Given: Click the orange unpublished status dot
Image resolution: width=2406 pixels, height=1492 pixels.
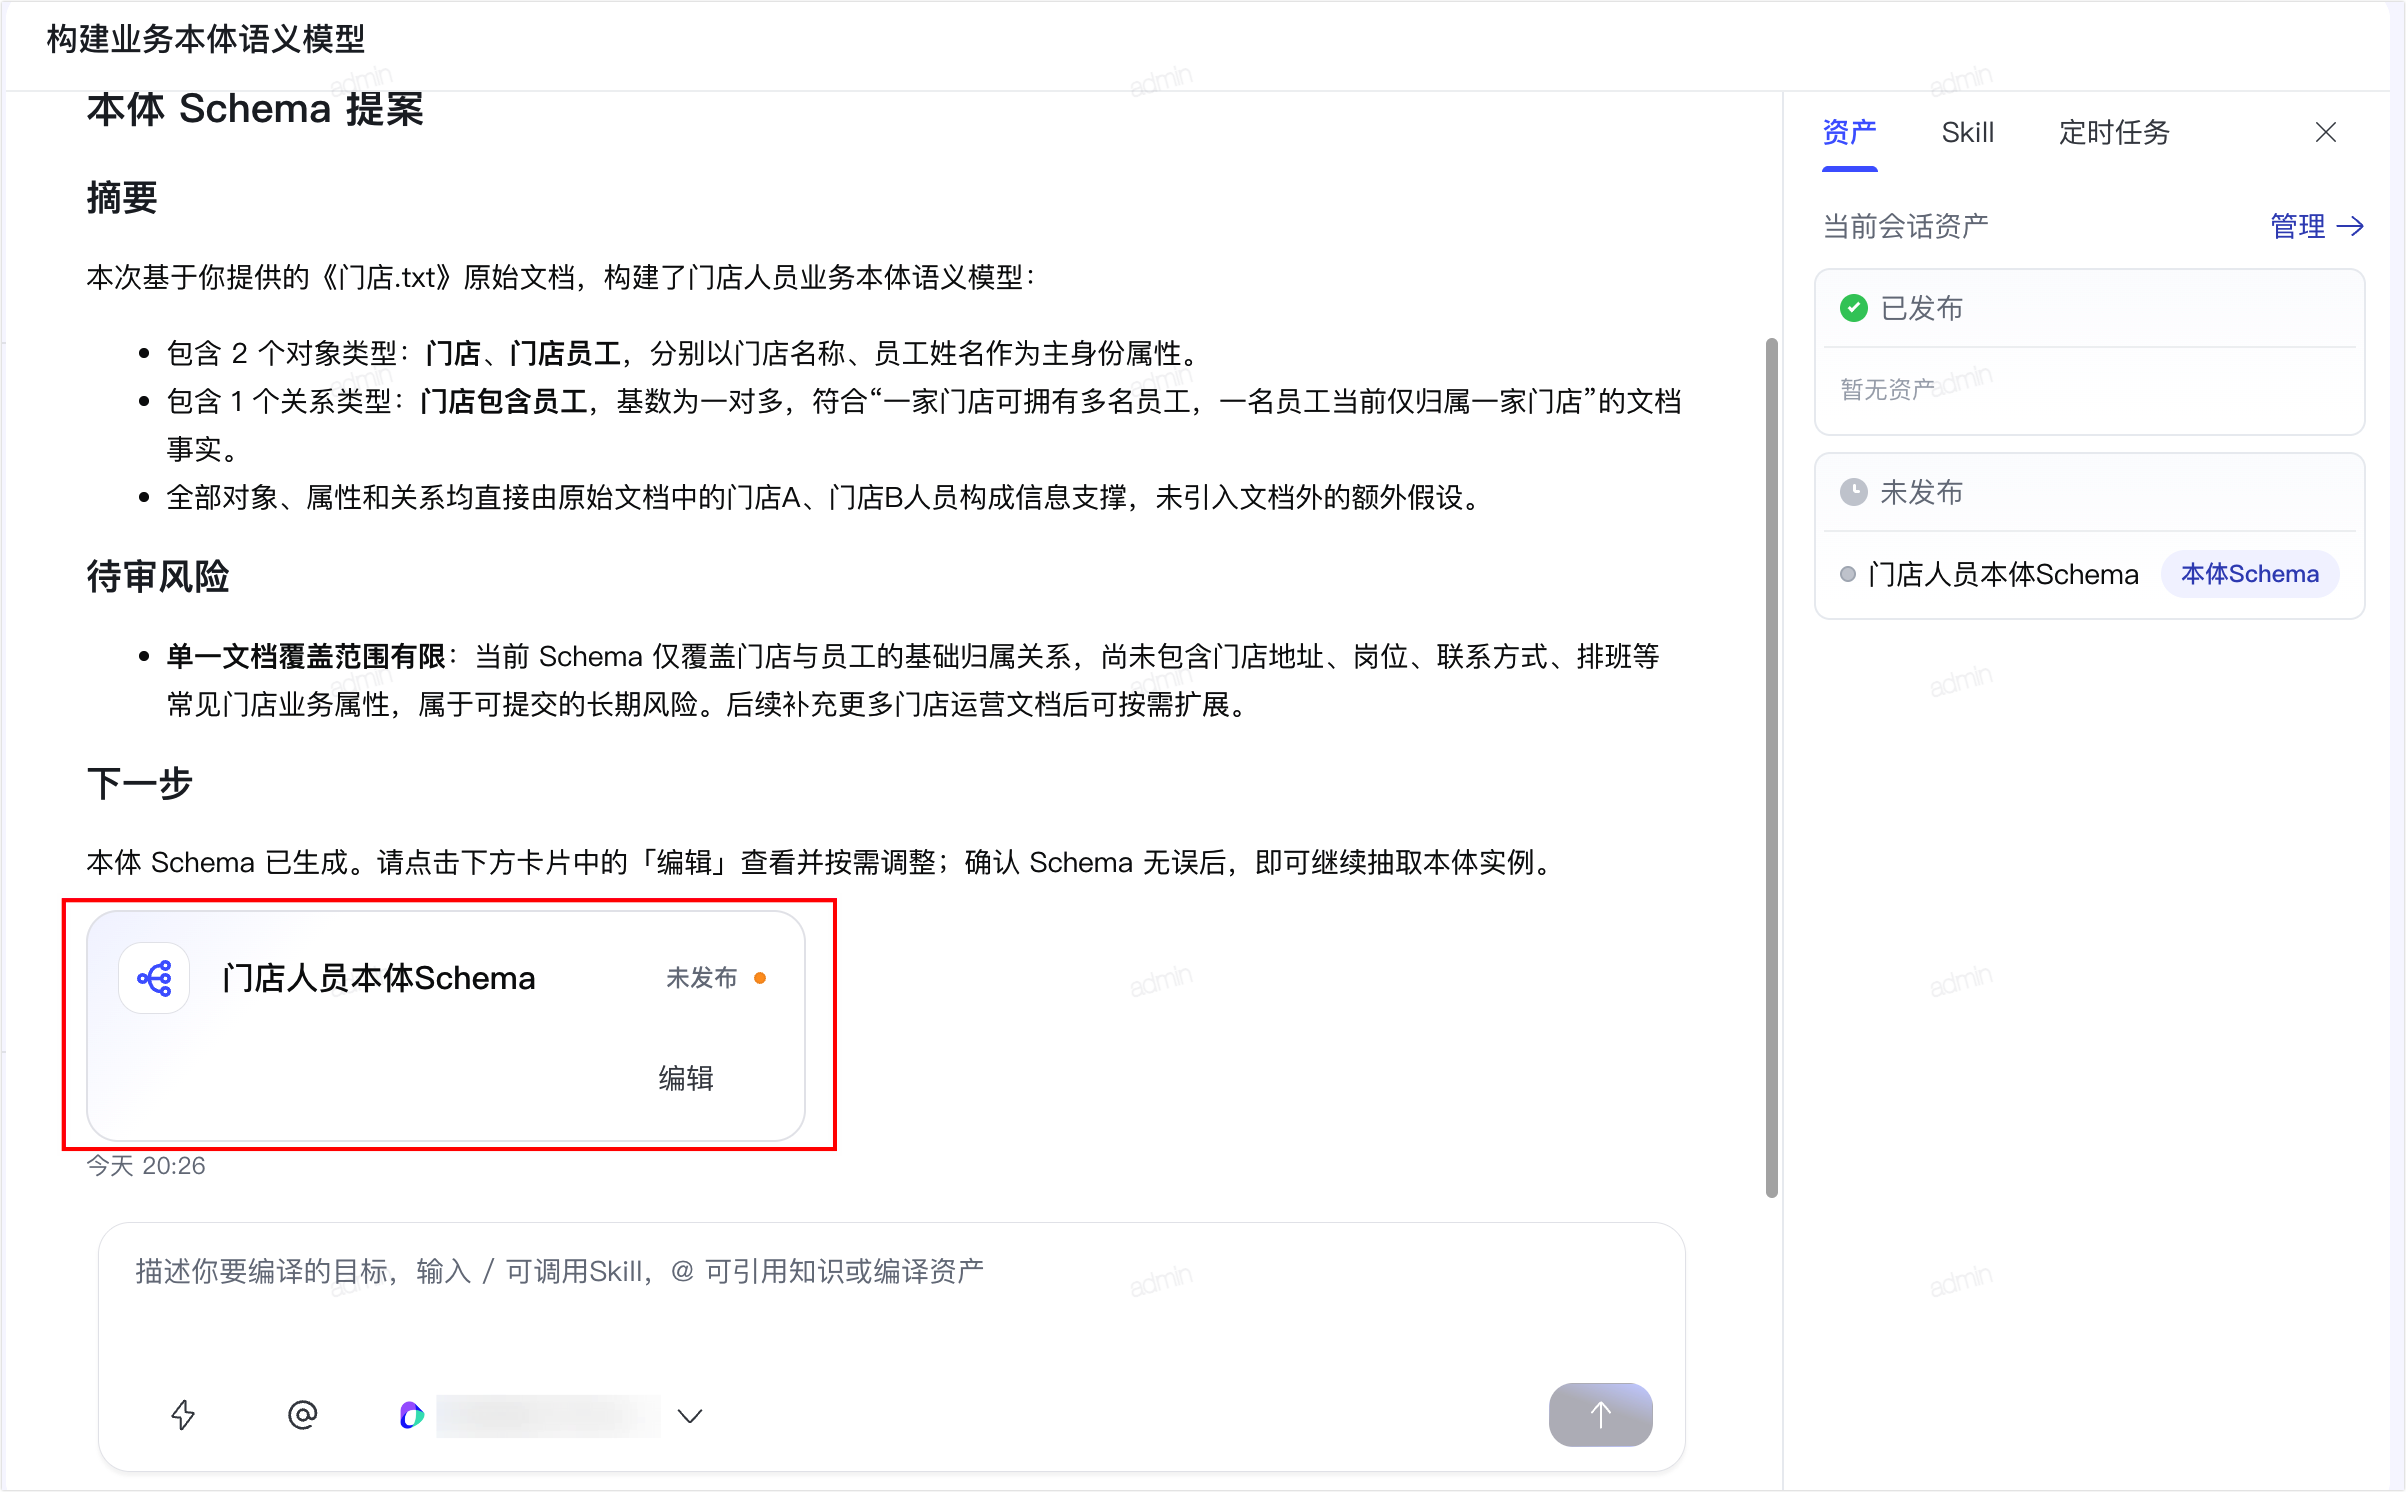Looking at the screenshot, I should click(x=760, y=978).
